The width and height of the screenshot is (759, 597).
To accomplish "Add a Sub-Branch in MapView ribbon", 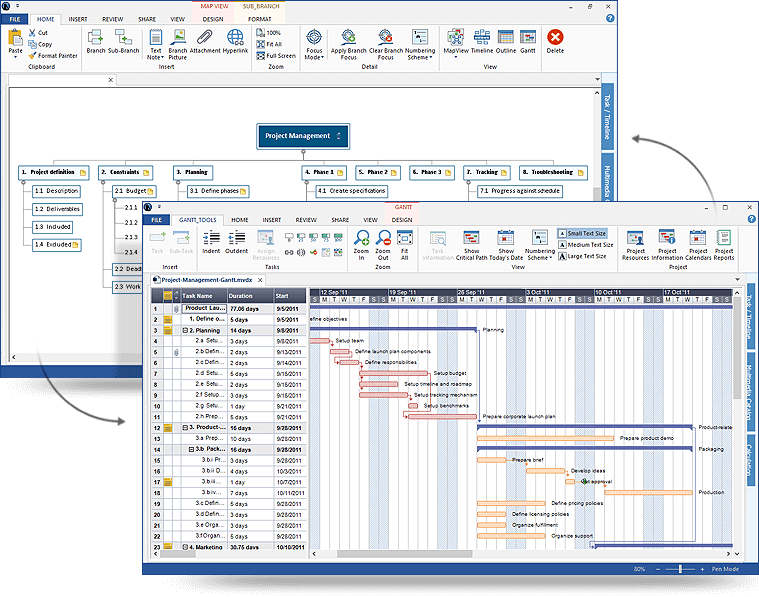I will [x=123, y=41].
